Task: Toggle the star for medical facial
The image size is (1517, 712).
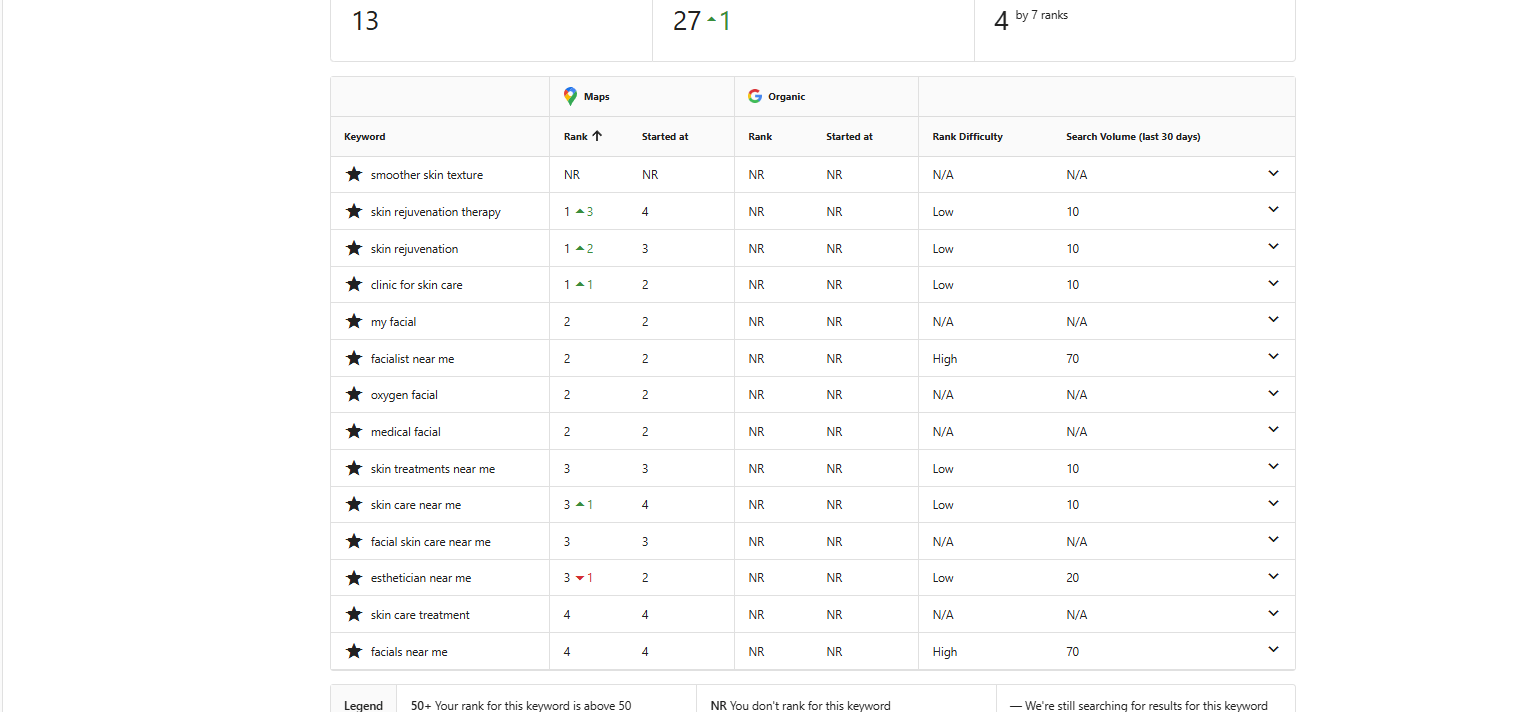Action: click(353, 431)
